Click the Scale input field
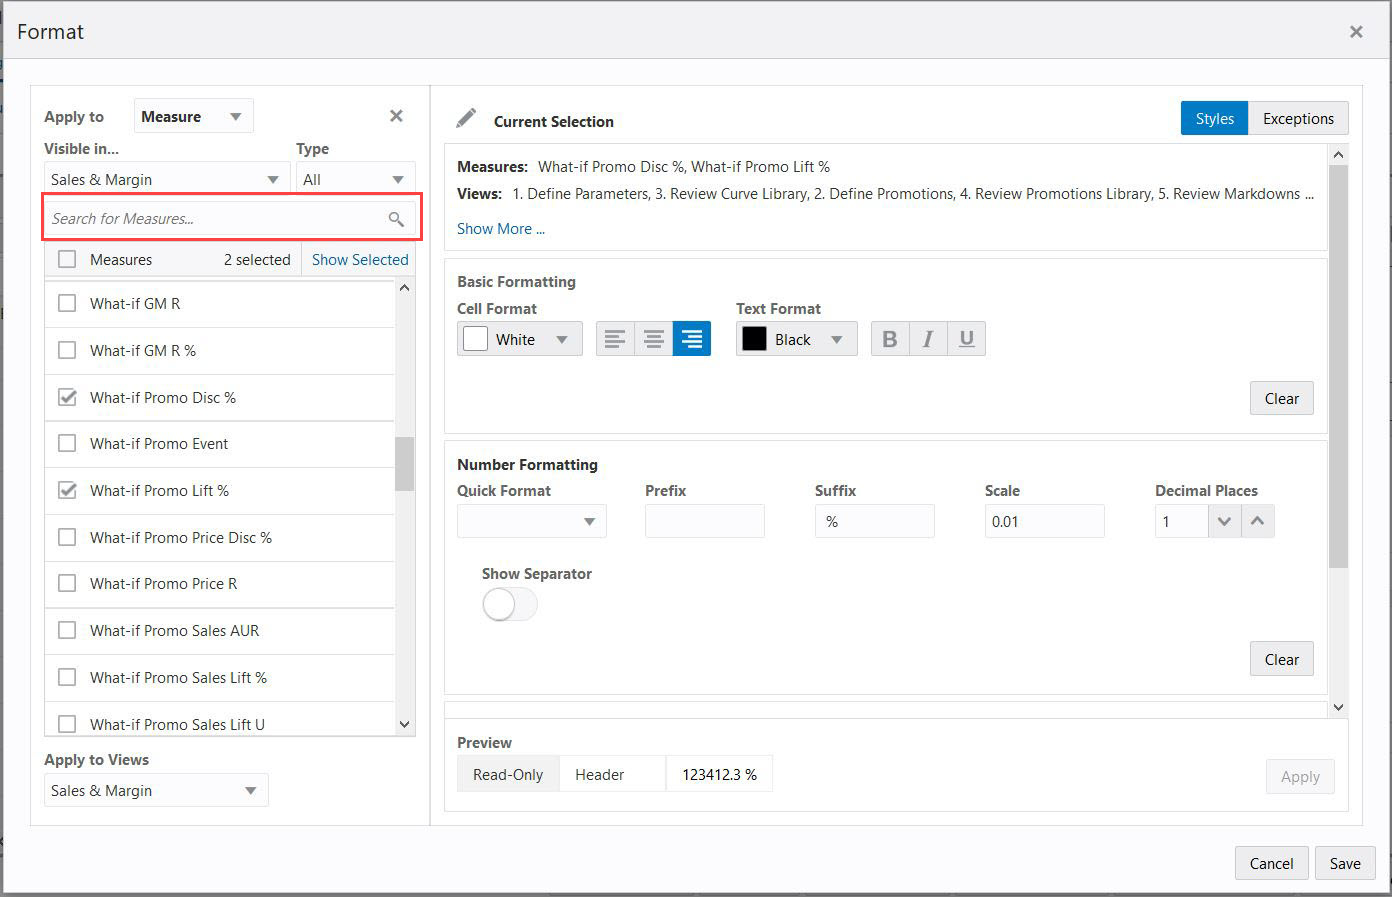Image resolution: width=1392 pixels, height=897 pixels. coord(1045,521)
